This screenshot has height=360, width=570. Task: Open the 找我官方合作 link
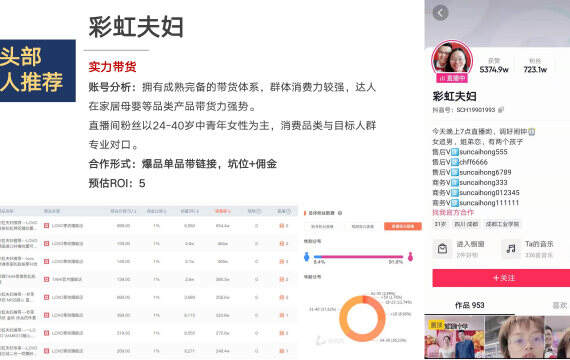pyautogui.click(x=453, y=212)
